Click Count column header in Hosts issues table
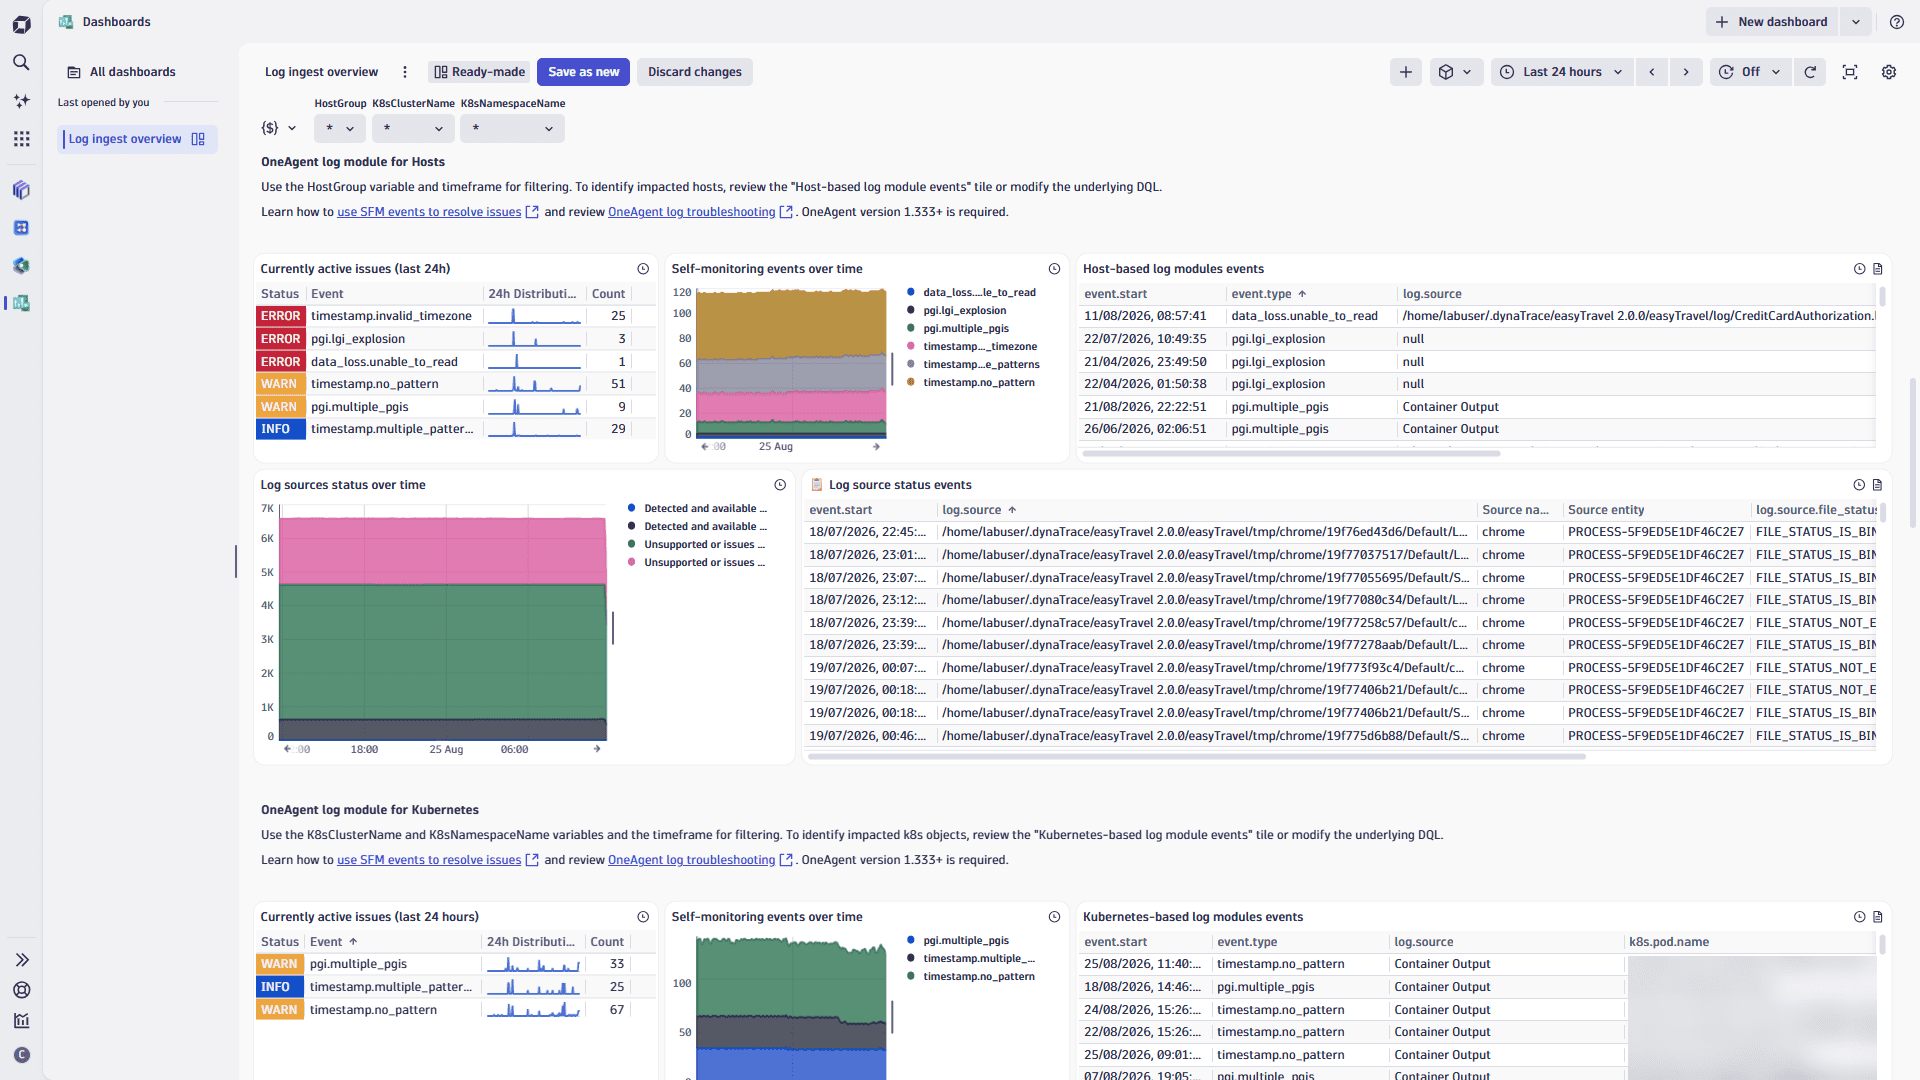1920x1080 pixels. click(x=608, y=294)
